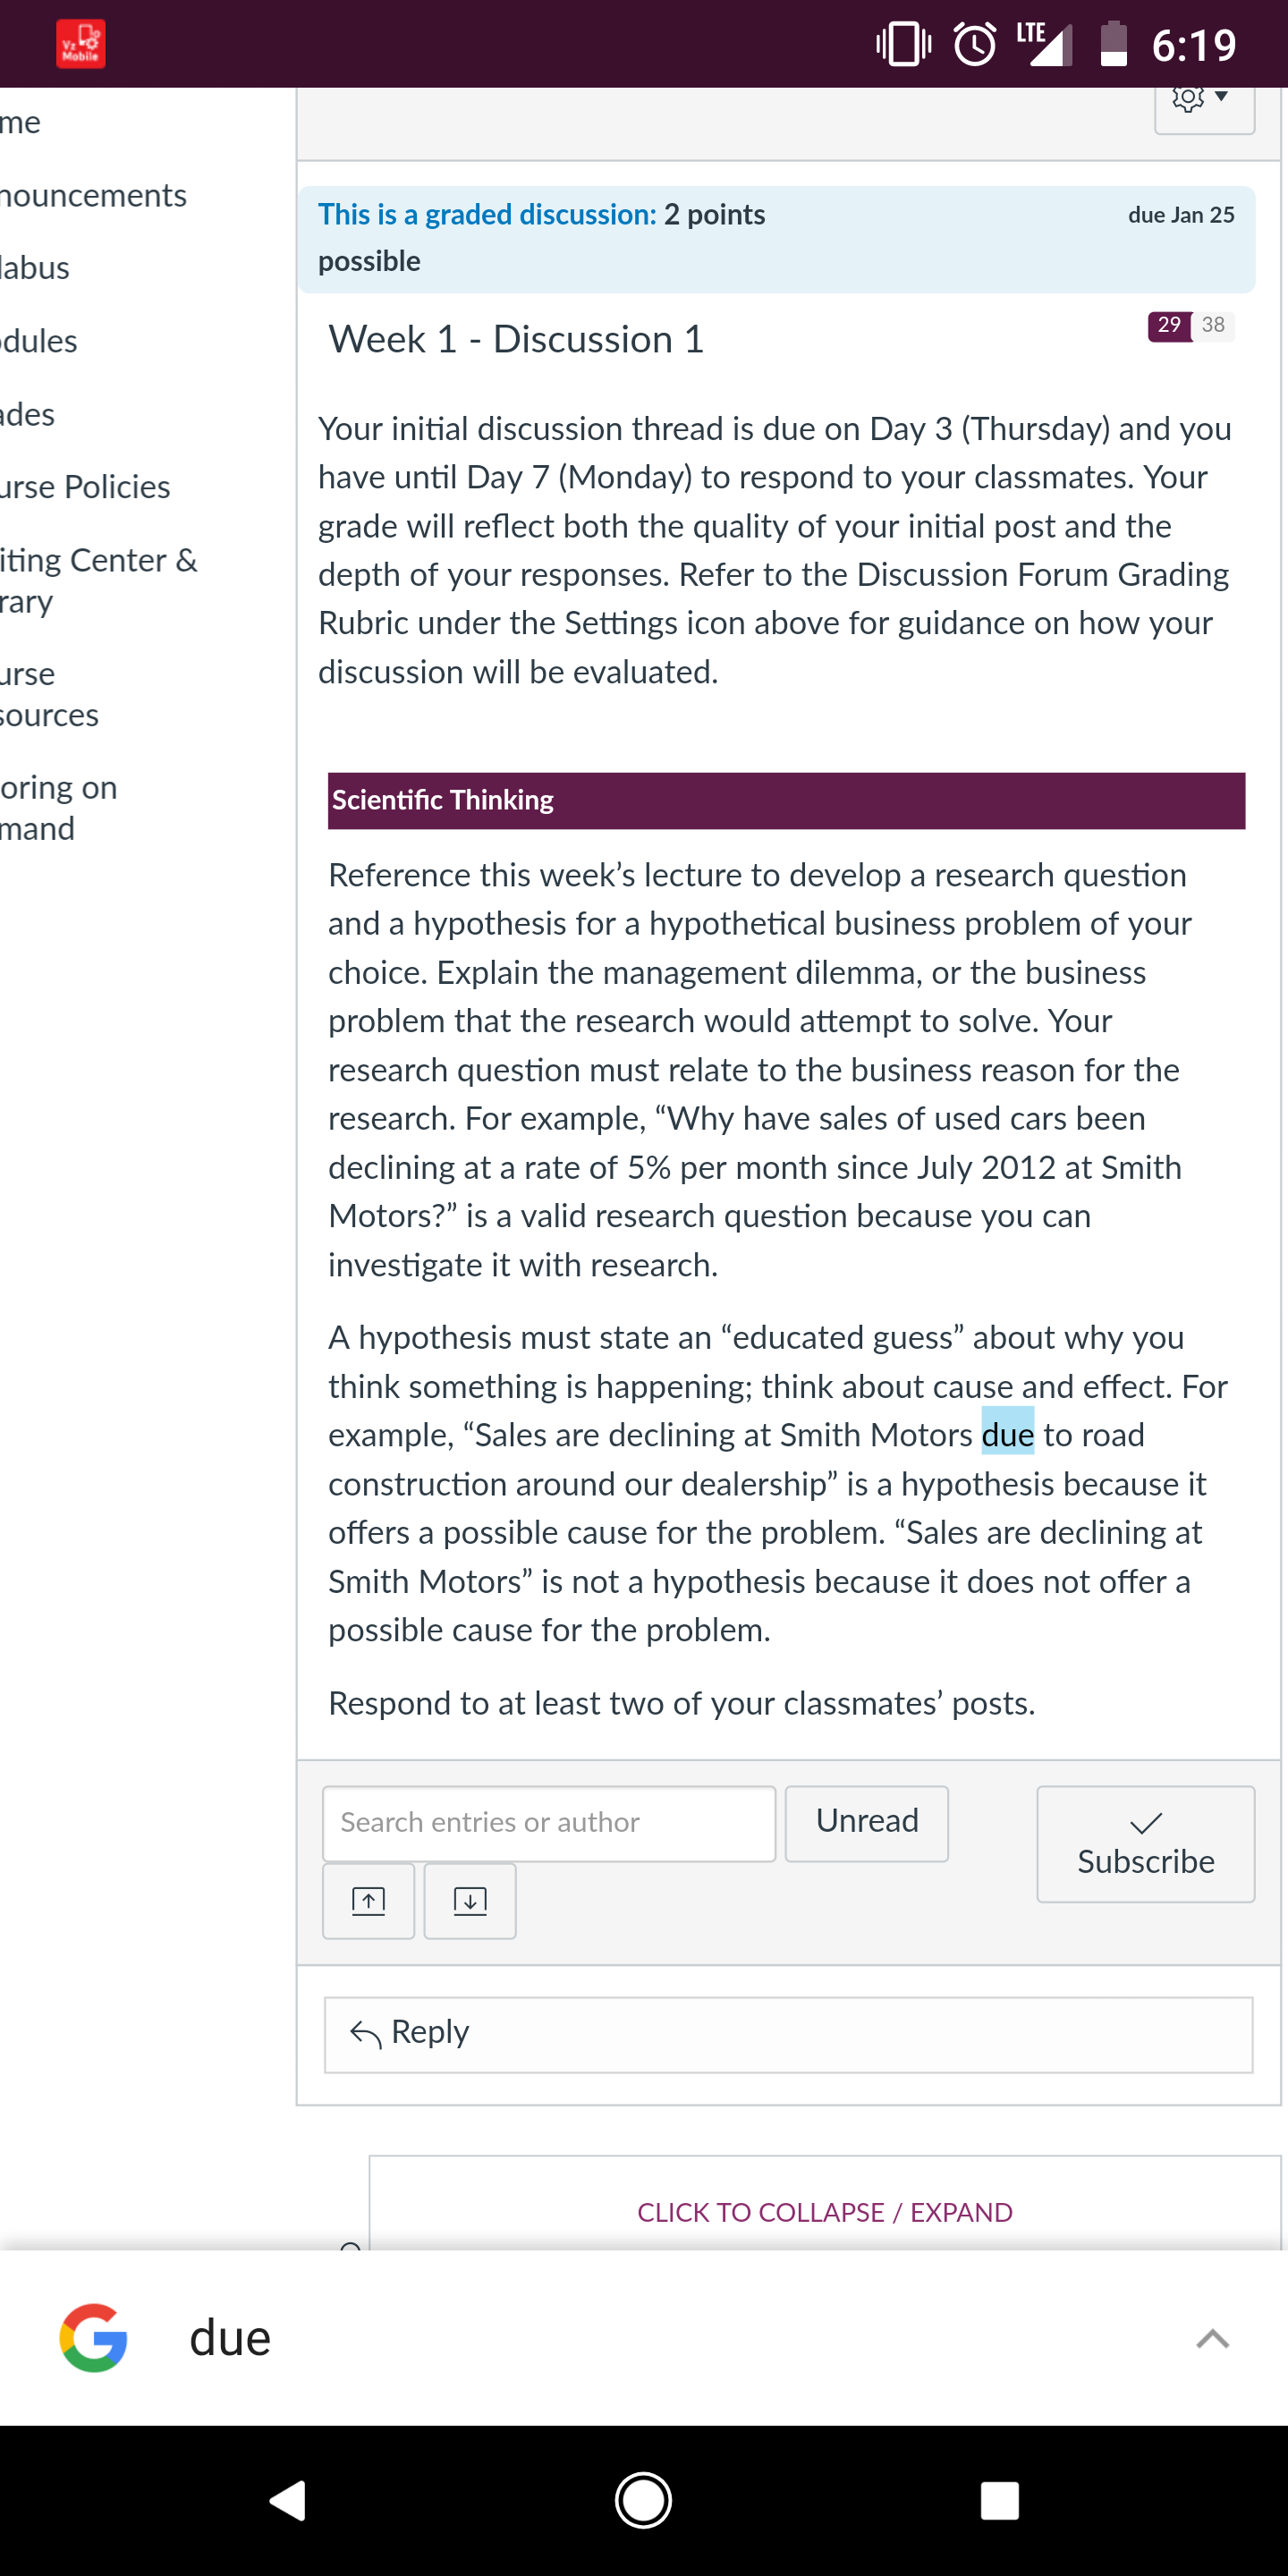Image resolution: width=1288 pixels, height=2576 pixels.
Task: Open the settings gear dropdown
Action: click(x=1204, y=105)
